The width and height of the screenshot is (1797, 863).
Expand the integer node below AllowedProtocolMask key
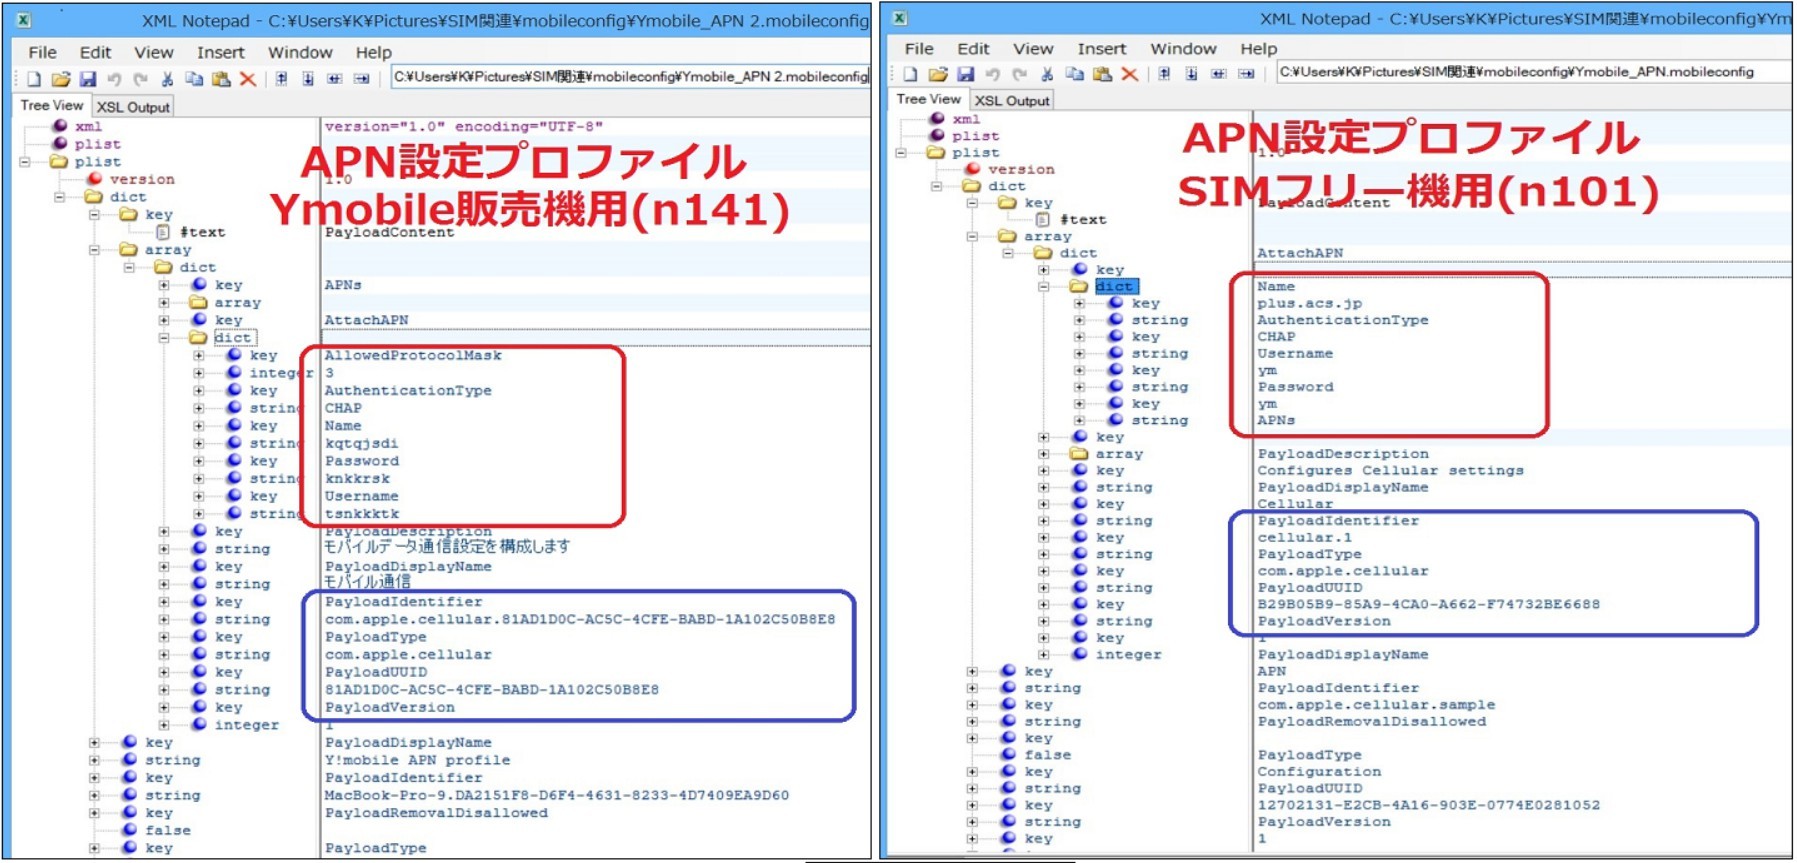(198, 373)
